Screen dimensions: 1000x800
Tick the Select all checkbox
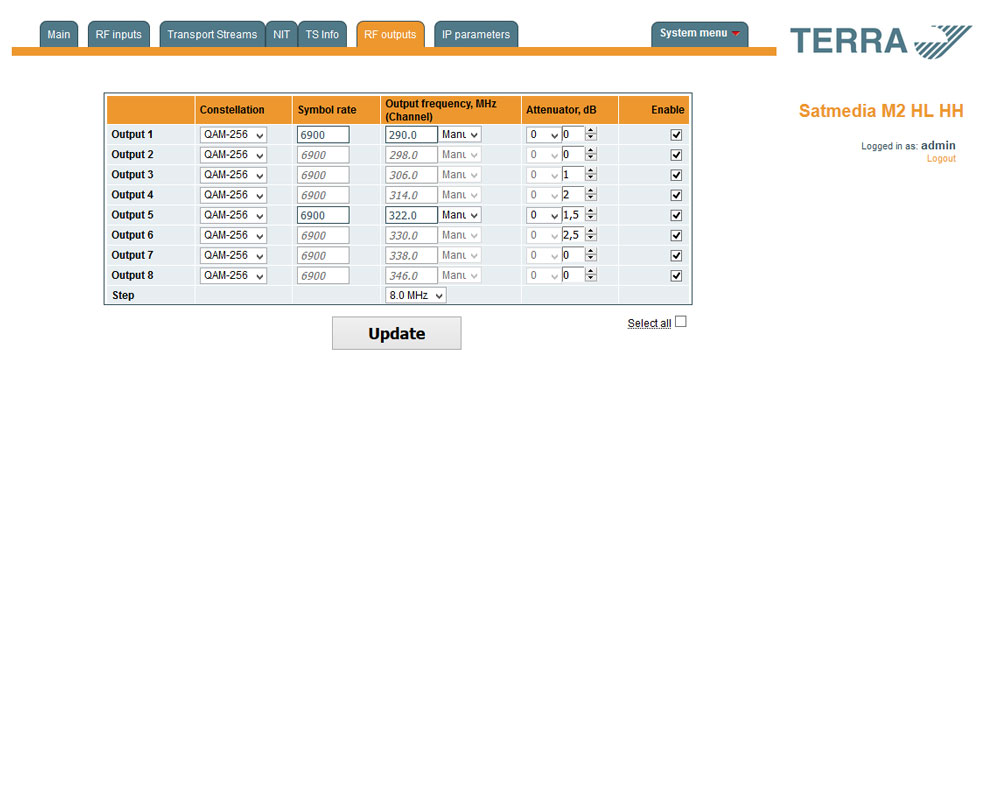[x=681, y=322]
